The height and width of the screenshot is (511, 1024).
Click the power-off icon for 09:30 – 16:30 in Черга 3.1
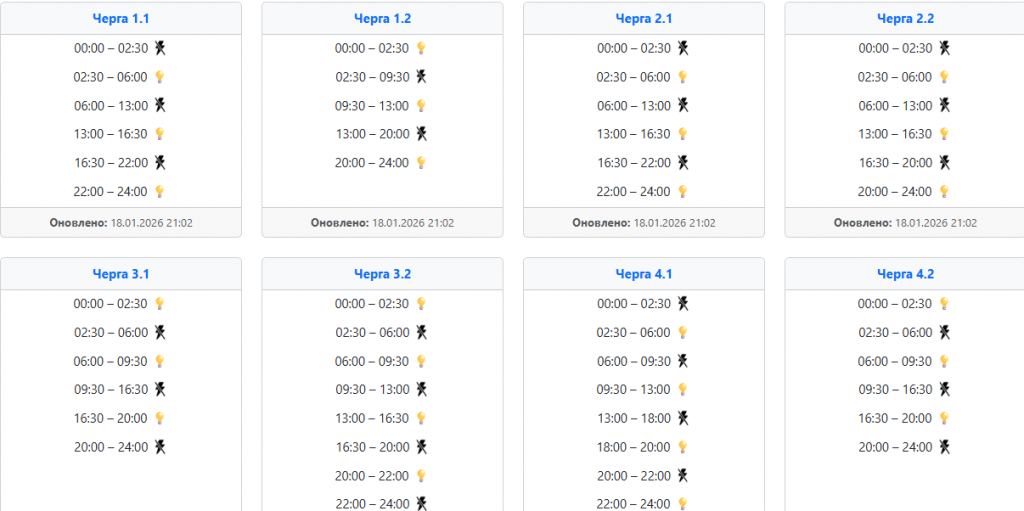159,390
